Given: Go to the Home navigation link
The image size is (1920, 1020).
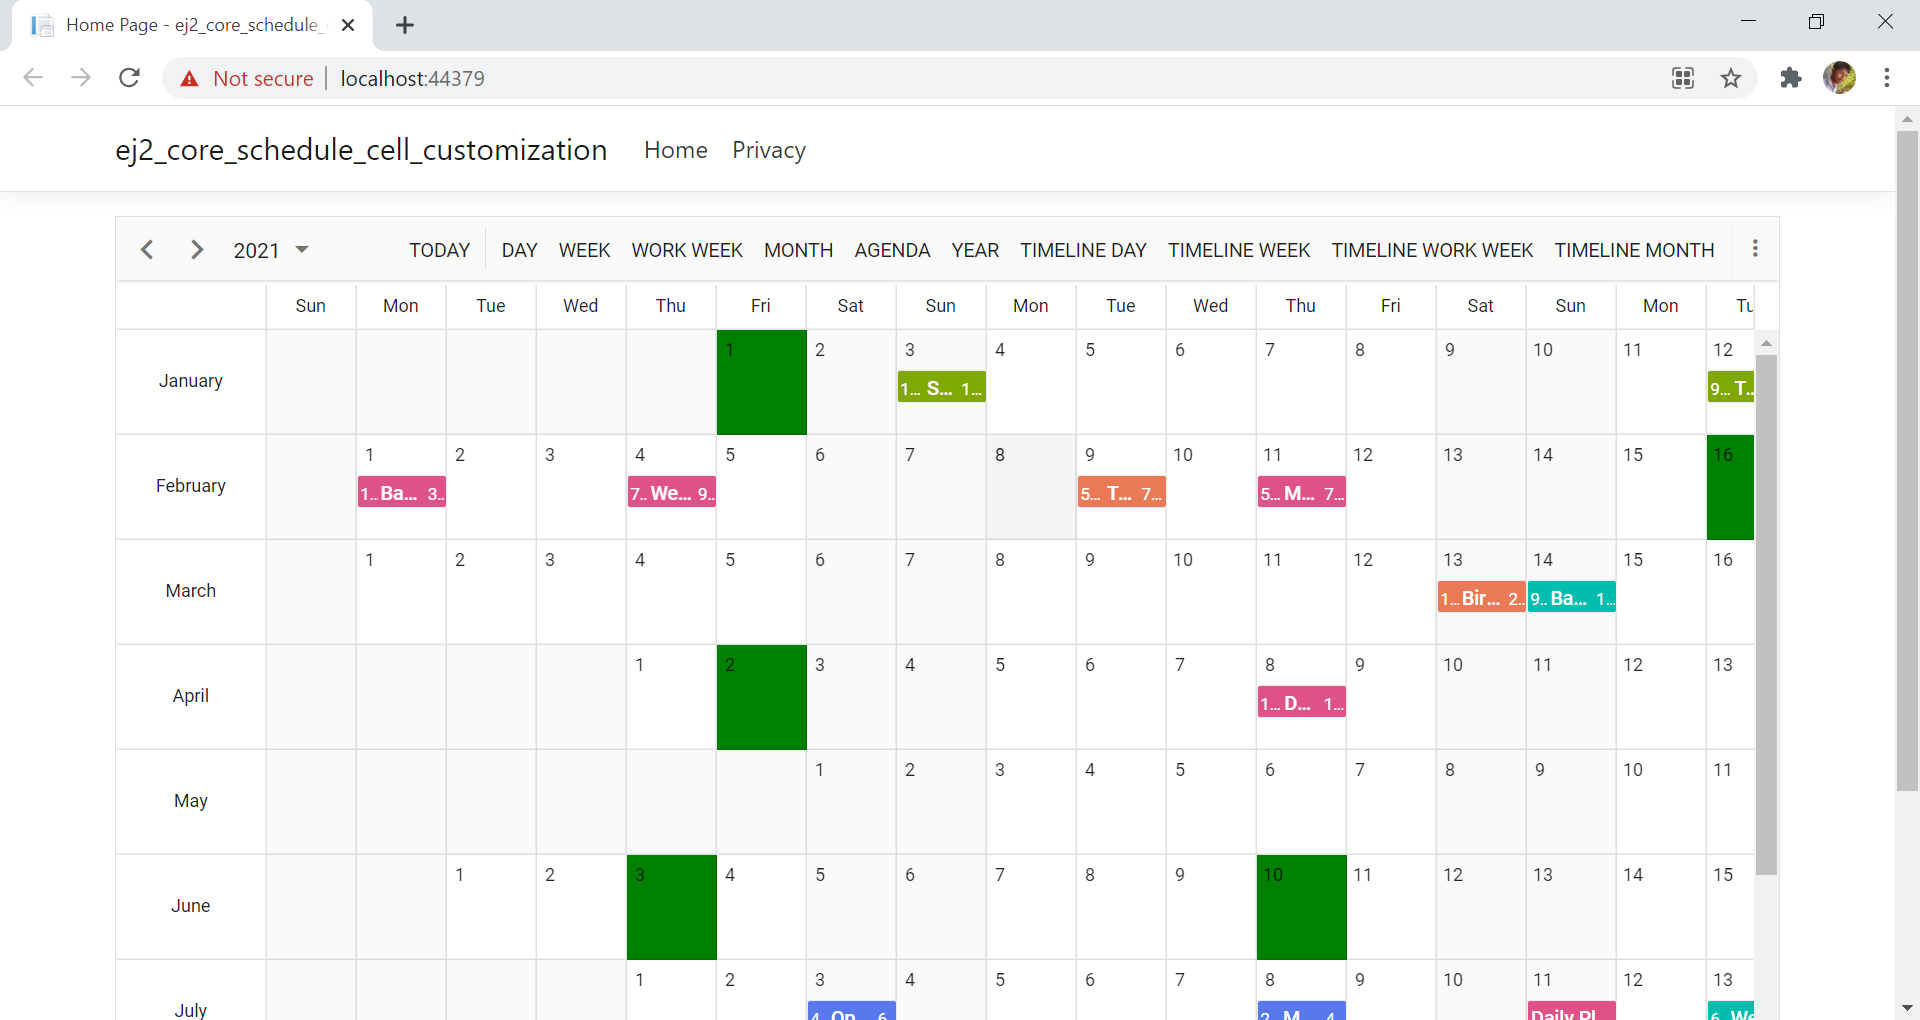Looking at the screenshot, I should [x=675, y=150].
